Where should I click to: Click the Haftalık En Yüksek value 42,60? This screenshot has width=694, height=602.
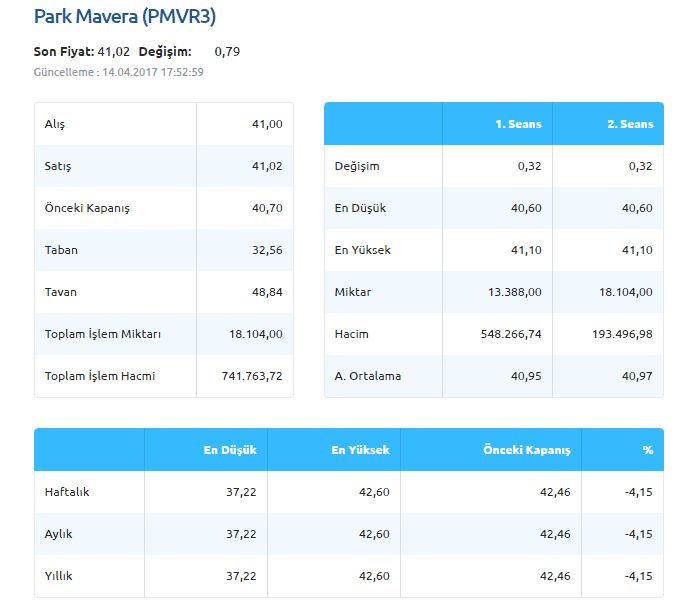tap(374, 492)
